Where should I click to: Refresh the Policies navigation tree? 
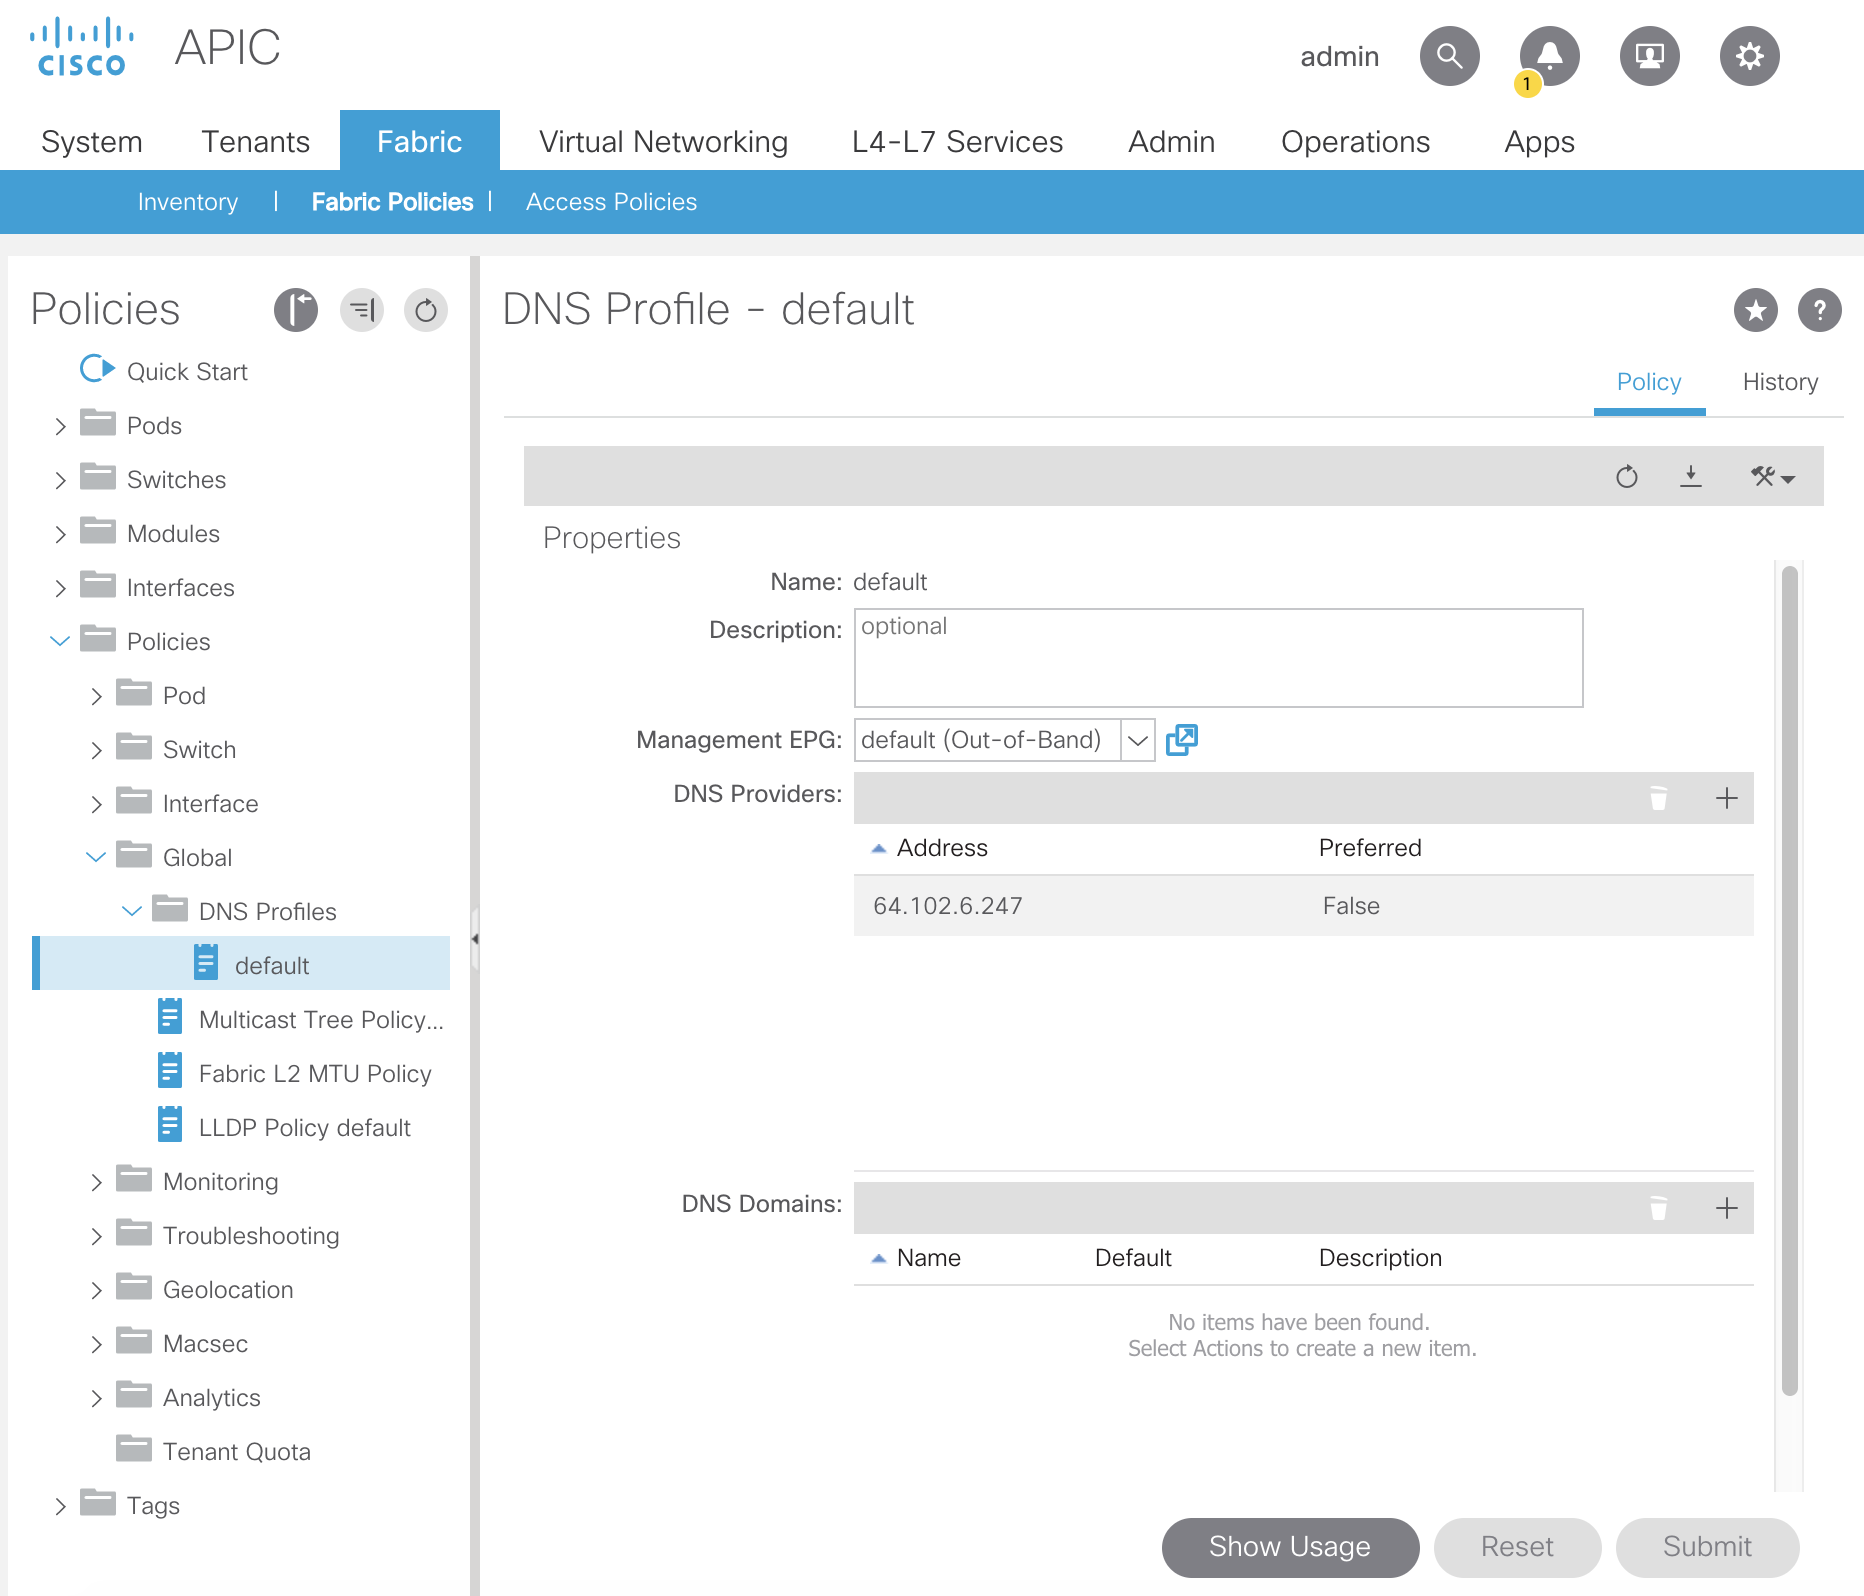[x=425, y=310]
